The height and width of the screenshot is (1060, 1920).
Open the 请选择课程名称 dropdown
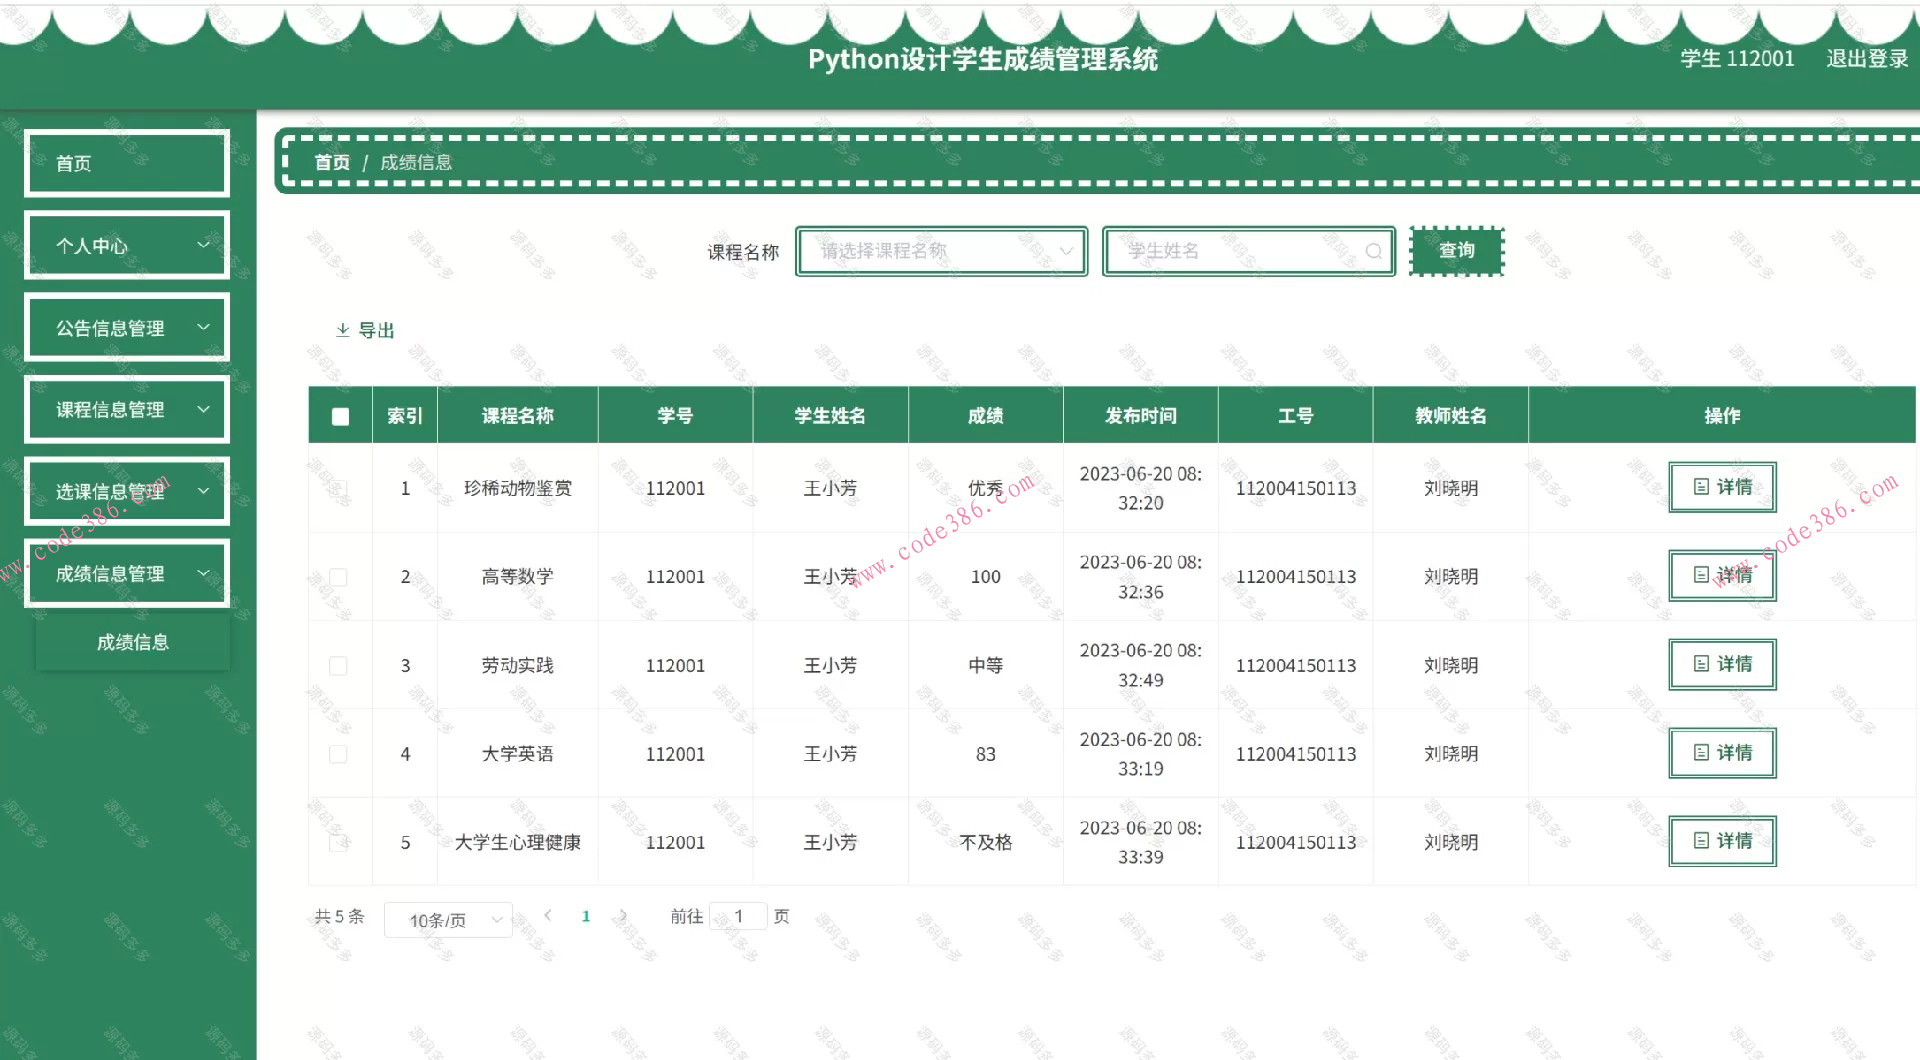coord(940,251)
